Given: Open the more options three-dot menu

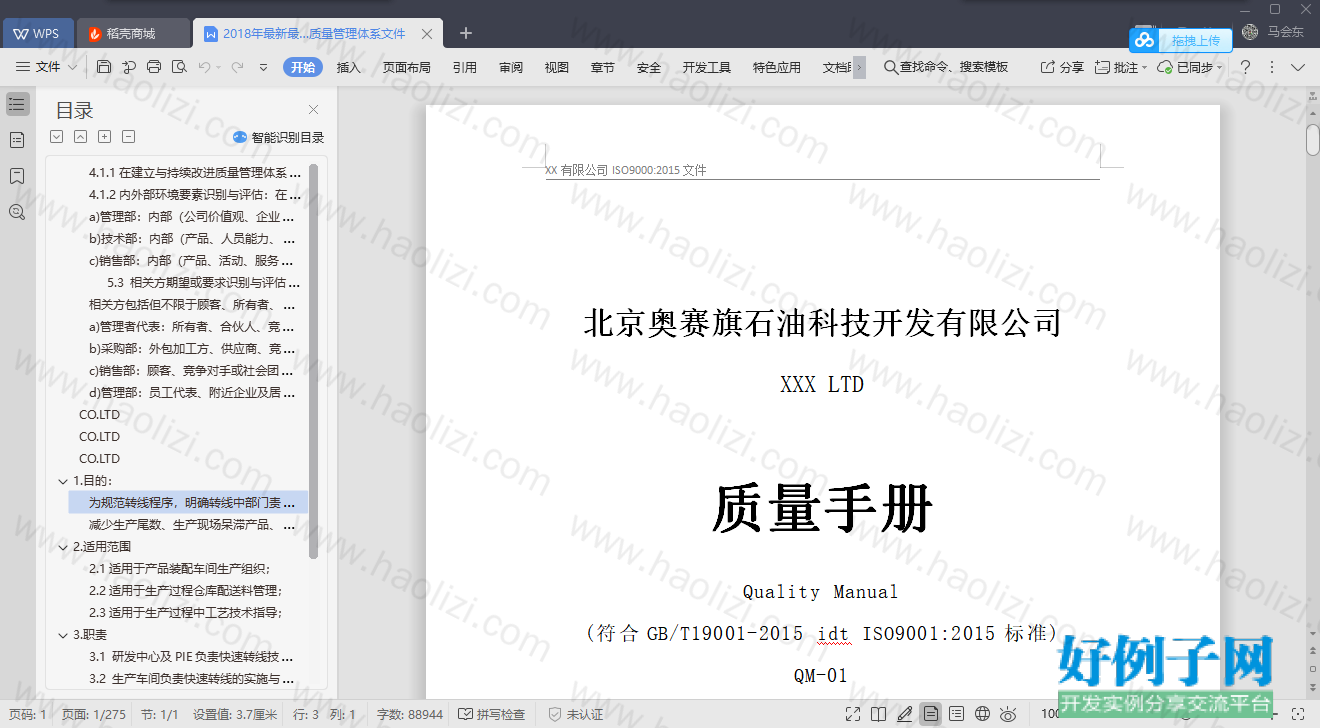Looking at the screenshot, I should tap(1272, 67).
